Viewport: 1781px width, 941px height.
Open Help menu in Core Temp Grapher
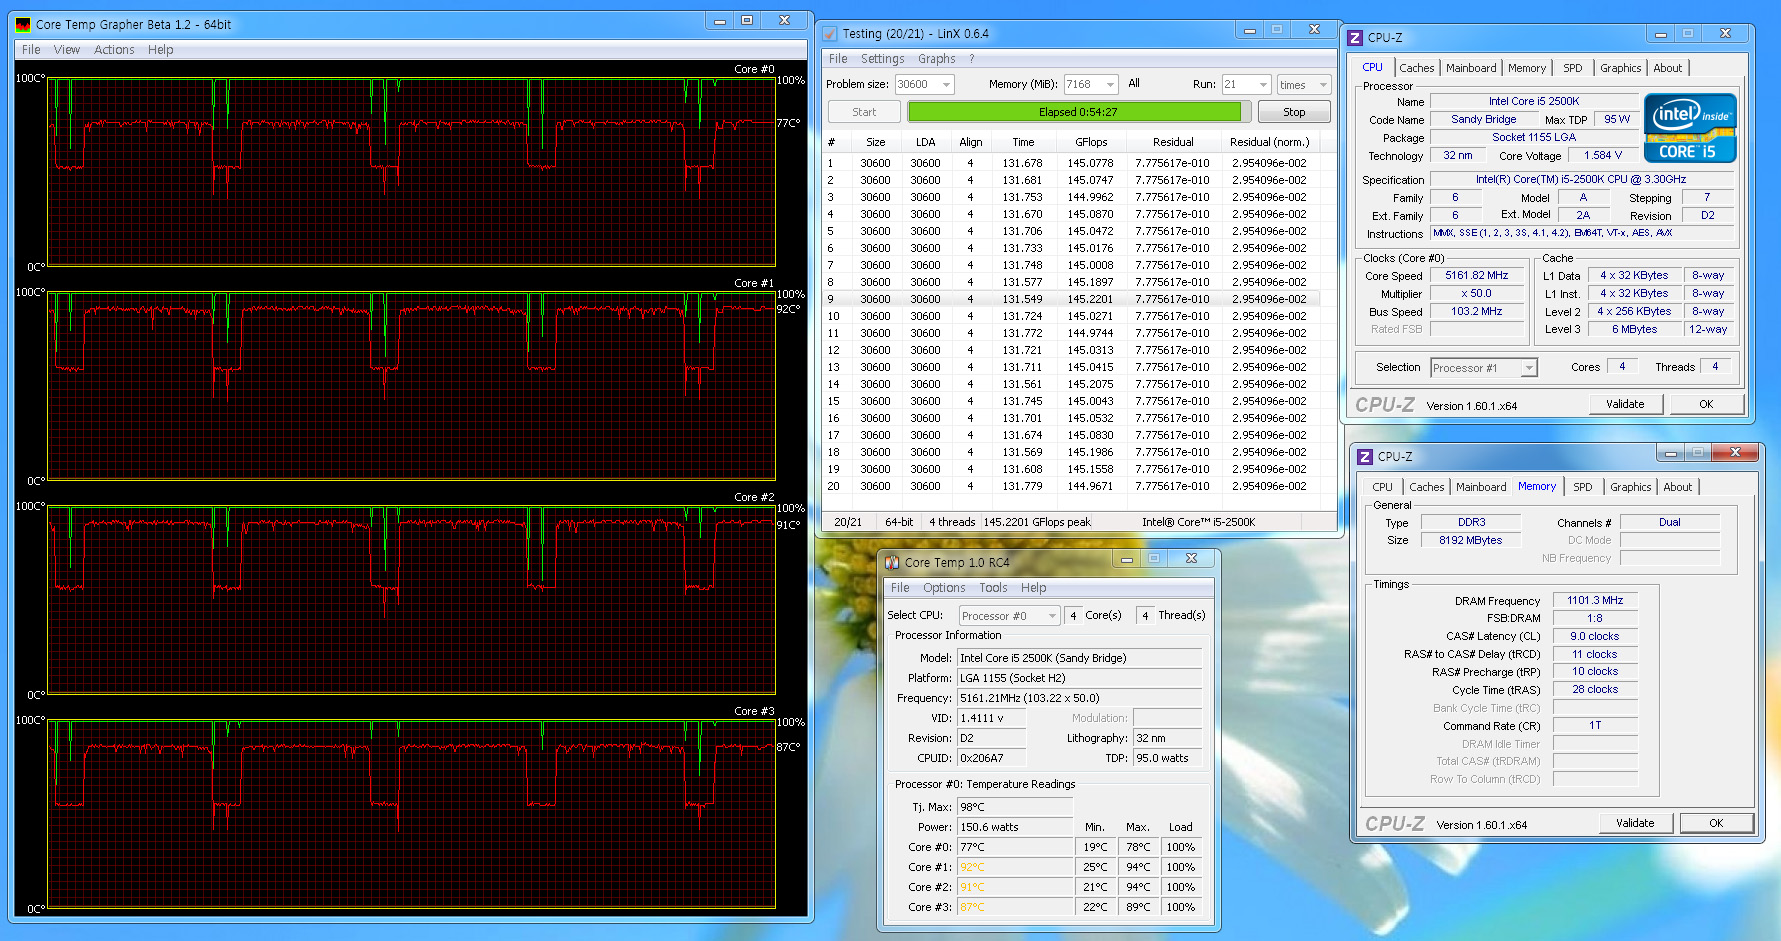pos(160,50)
